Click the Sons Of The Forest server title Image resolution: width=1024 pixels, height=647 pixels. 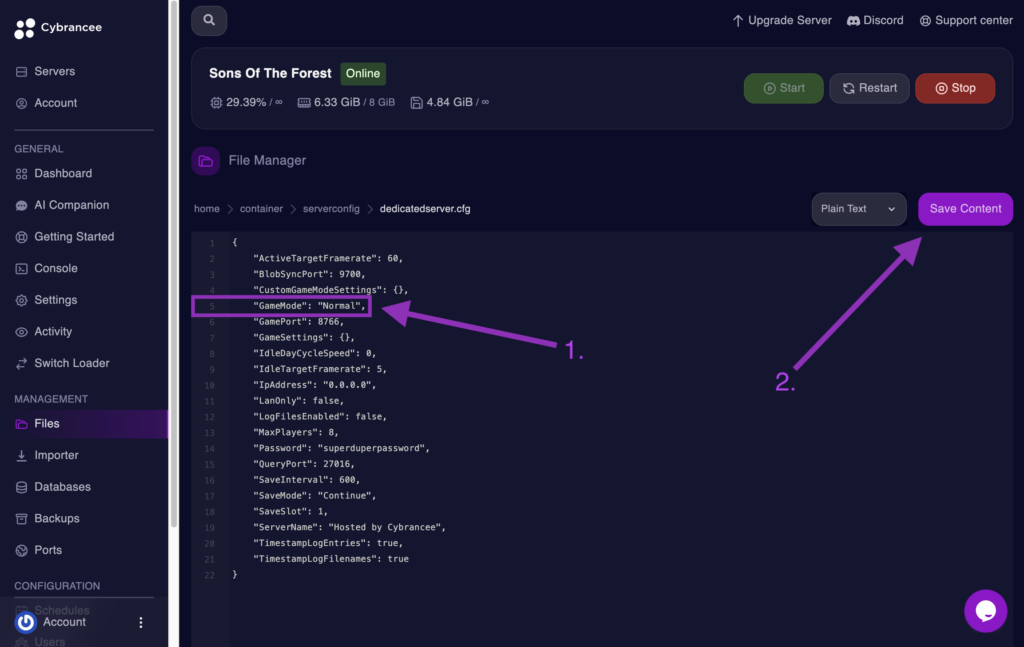tap(270, 73)
